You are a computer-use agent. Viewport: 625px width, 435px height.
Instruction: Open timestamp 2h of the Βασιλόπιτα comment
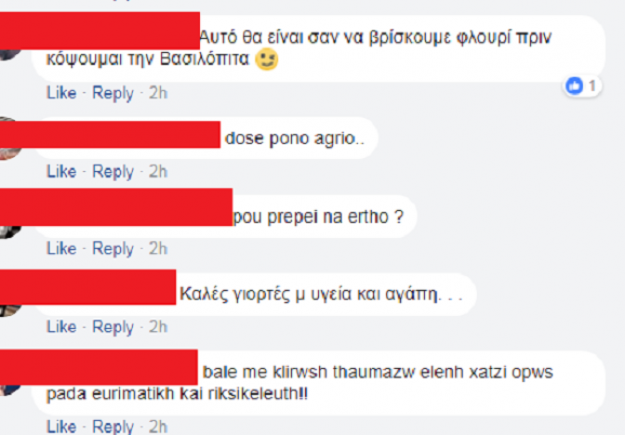158,93
